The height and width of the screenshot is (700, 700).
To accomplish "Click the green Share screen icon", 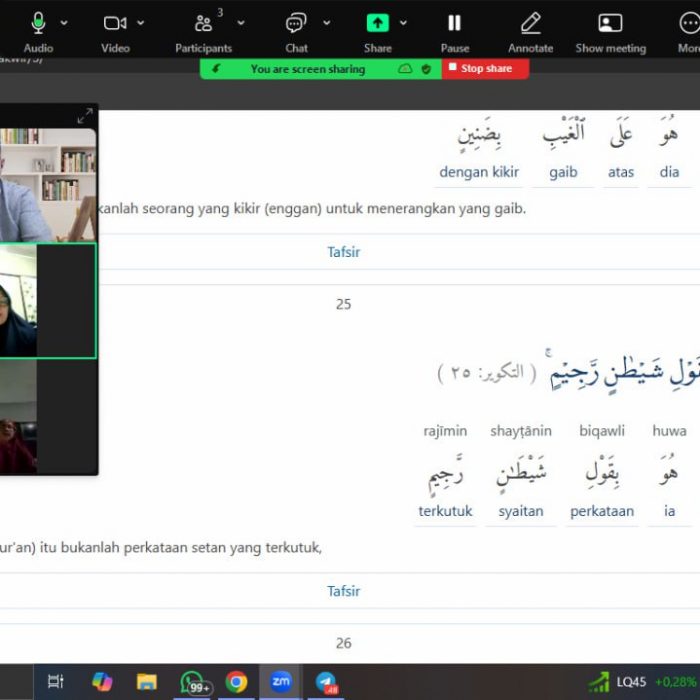I will [377, 23].
